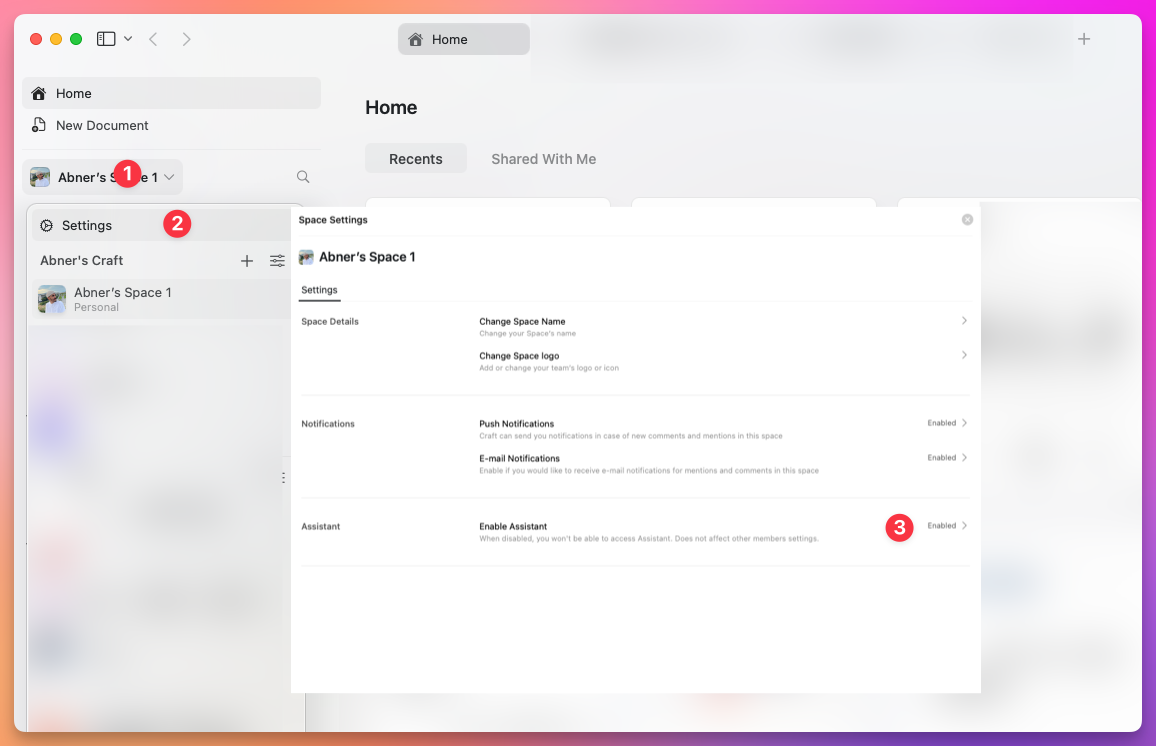Click the New Document page icon
The image size is (1156, 746).
pyautogui.click(x=39, y=125)
